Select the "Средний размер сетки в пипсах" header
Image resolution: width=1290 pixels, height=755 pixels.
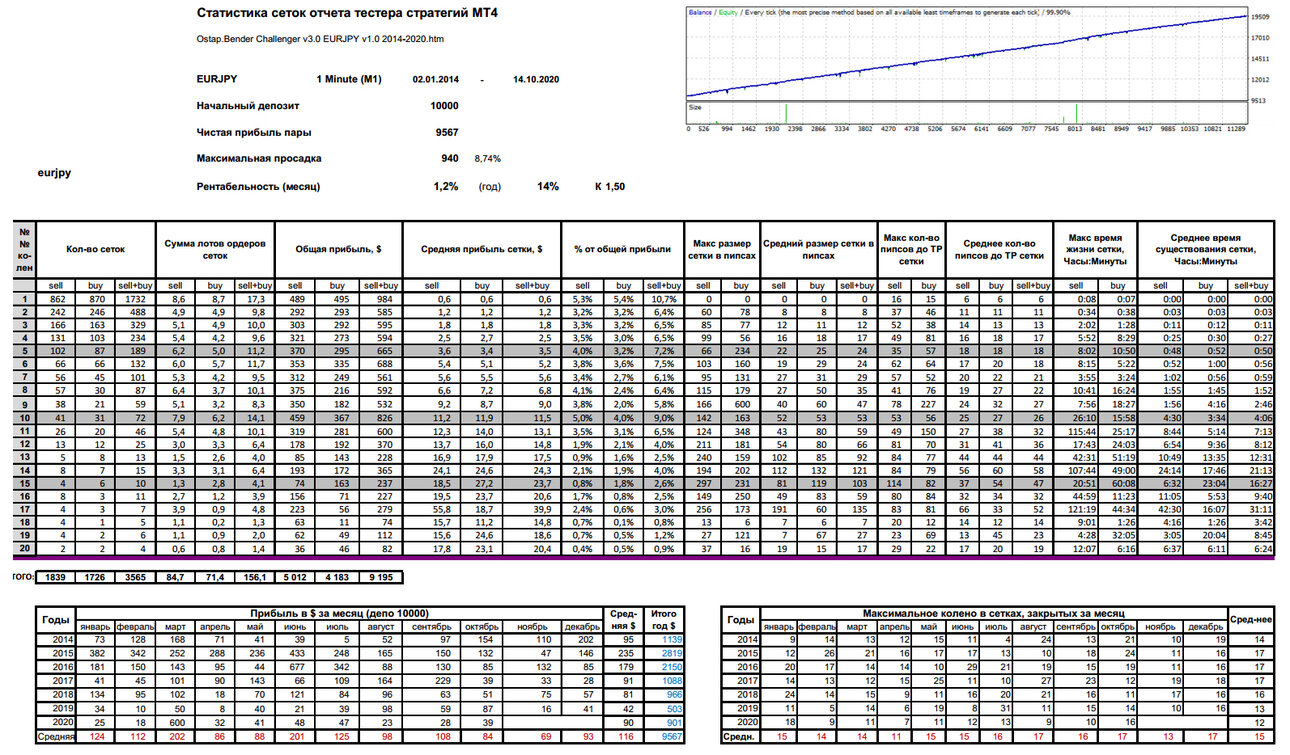pyautogui.click(x=818, y=250)
